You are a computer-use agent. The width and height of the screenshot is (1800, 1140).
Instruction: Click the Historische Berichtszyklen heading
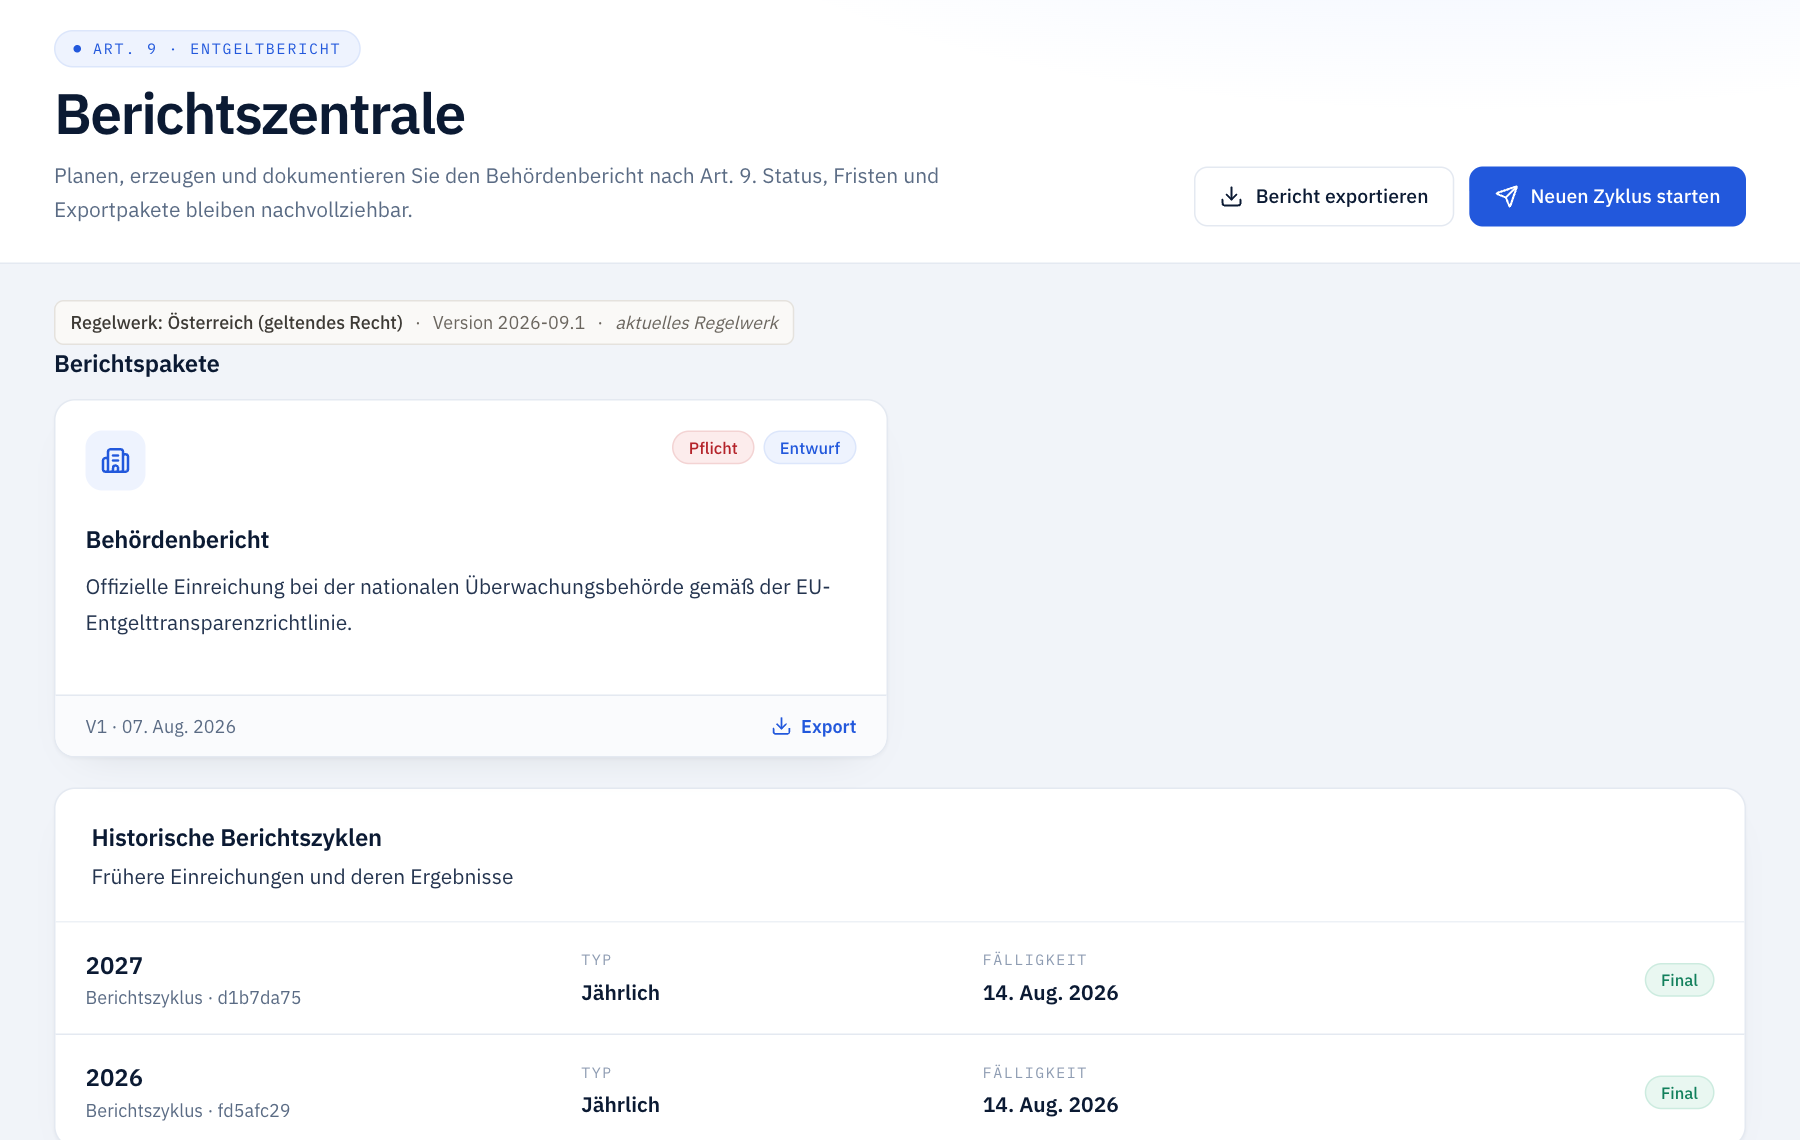(237, 838)
